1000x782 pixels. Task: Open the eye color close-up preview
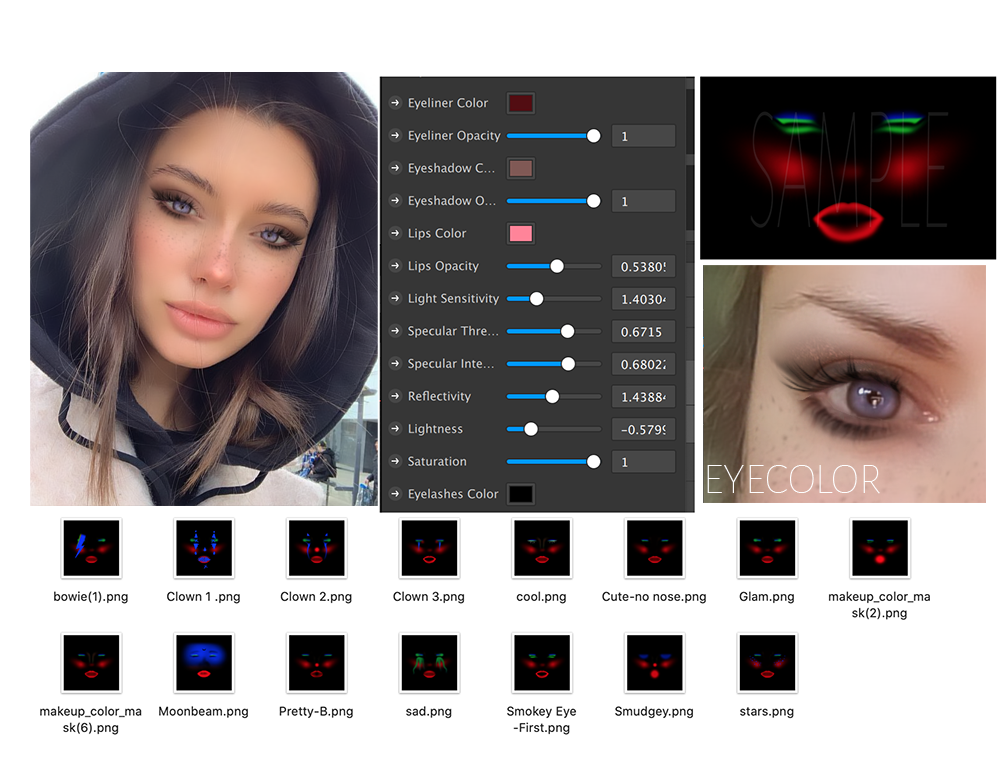(844, 384)
